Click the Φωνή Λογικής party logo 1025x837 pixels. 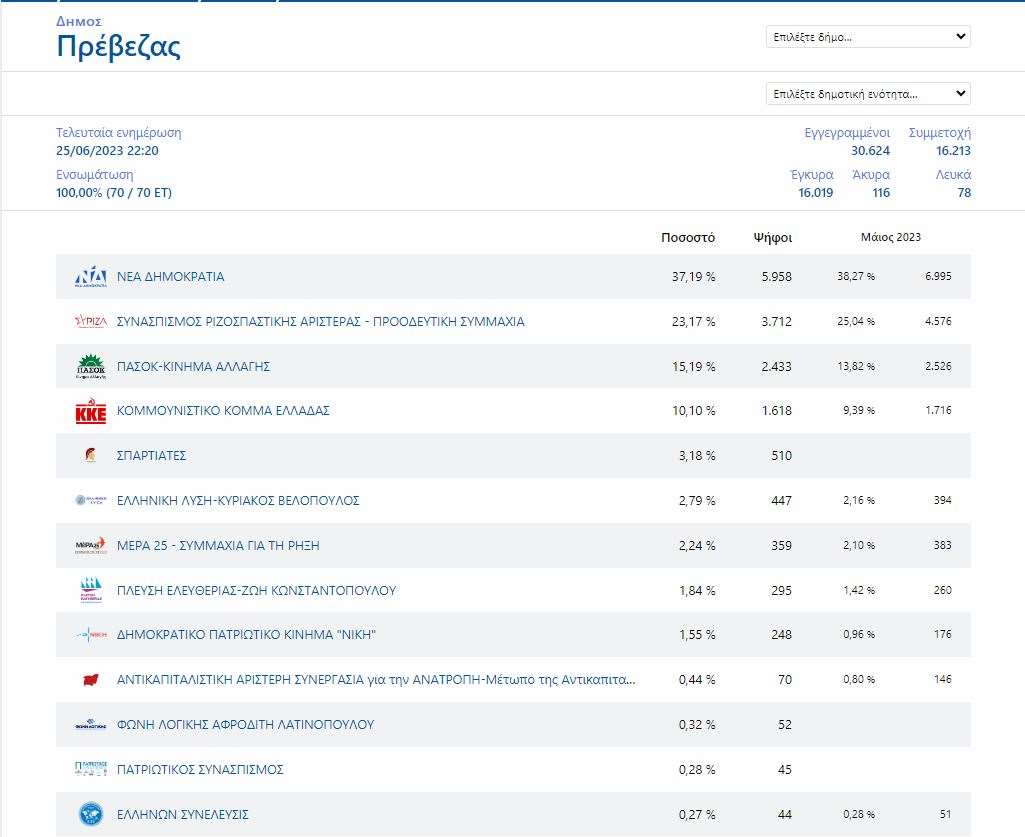(x=91, y=725)
